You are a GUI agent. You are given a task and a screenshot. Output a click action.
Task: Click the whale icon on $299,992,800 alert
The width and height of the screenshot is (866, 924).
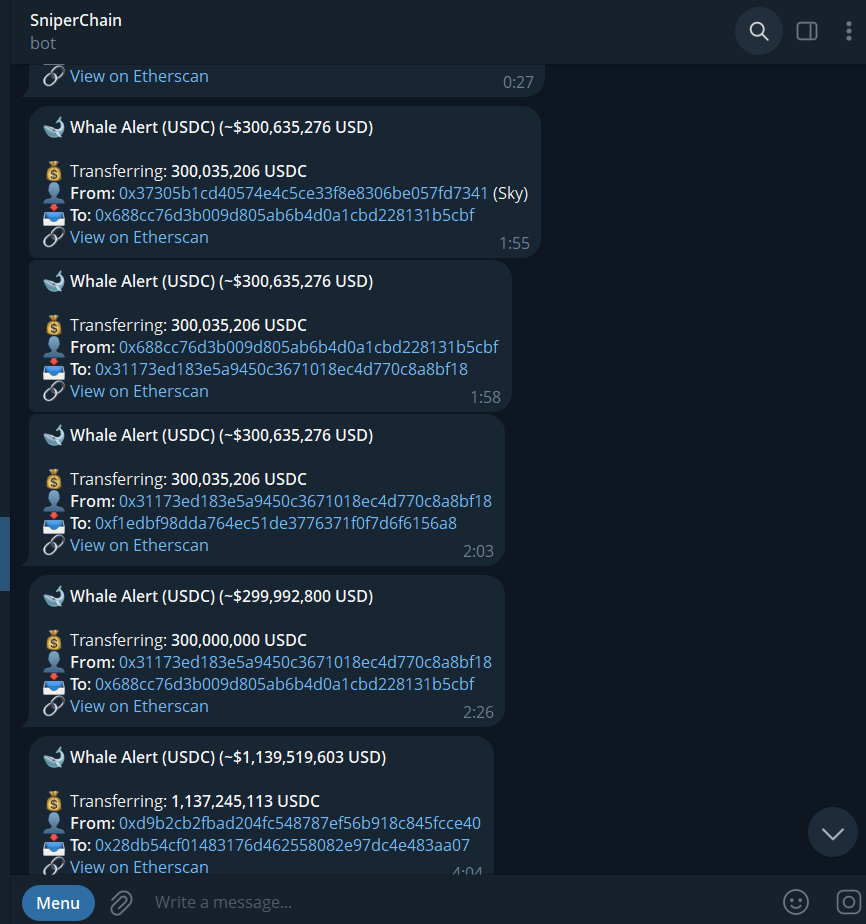pos(54,596)
